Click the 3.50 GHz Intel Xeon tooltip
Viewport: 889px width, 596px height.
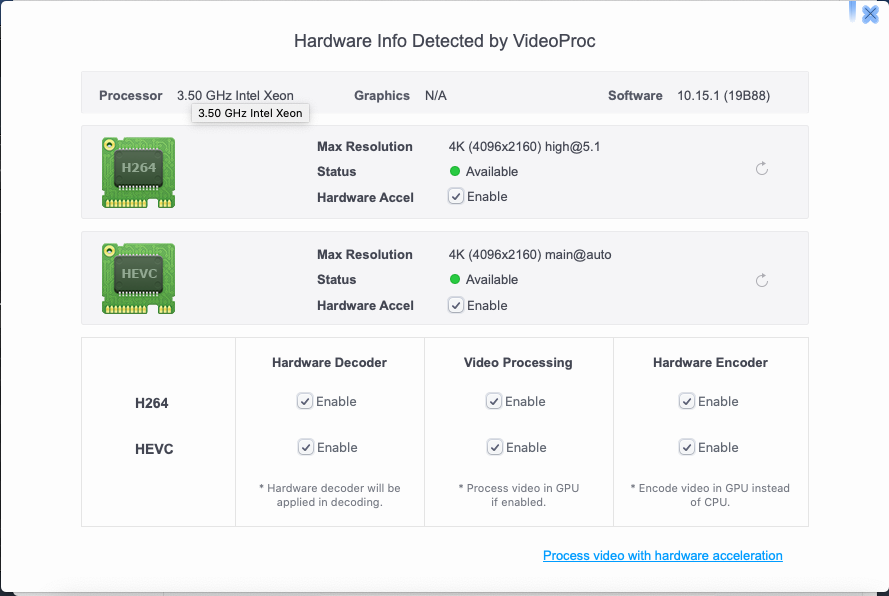pyautogui.click(x=250, y=113)
